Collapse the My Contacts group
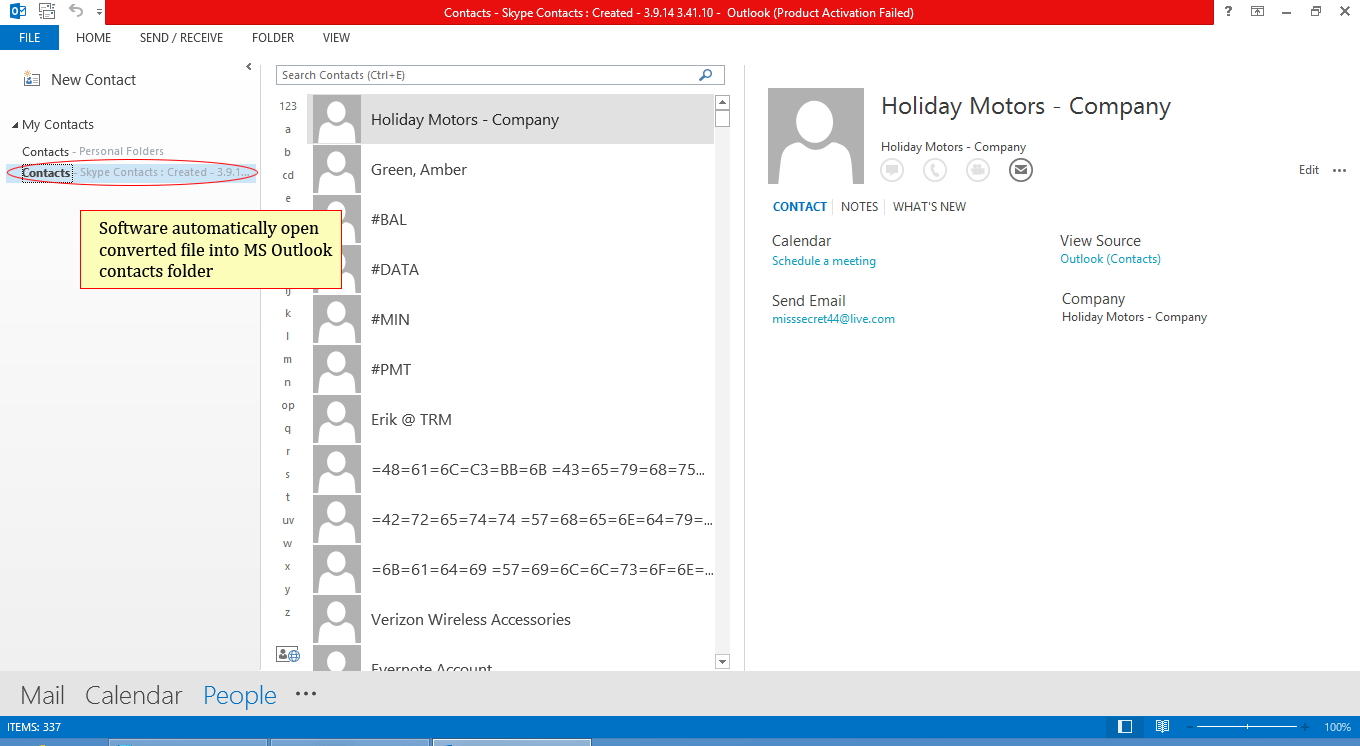 [15, 125]
